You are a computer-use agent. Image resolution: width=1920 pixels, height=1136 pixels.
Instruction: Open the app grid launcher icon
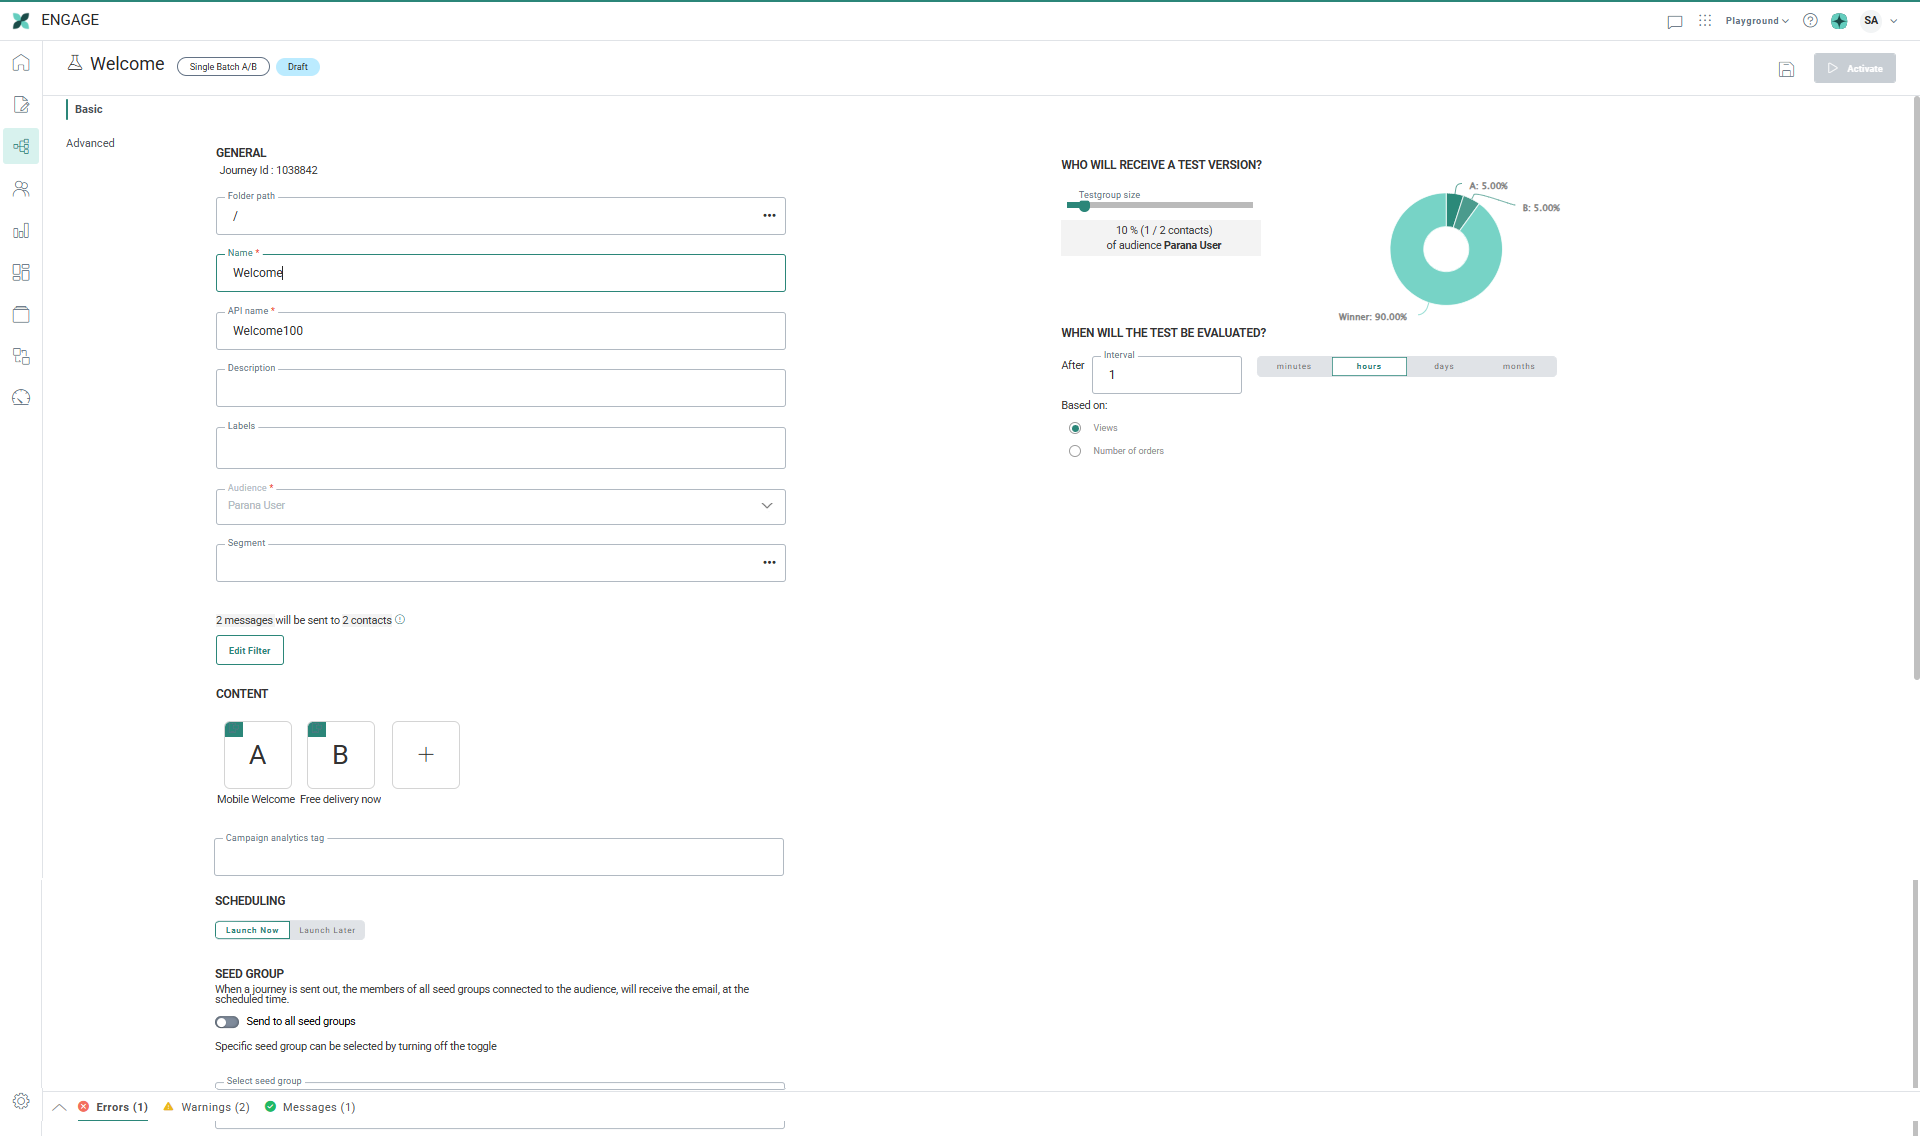coord(1705,21)
